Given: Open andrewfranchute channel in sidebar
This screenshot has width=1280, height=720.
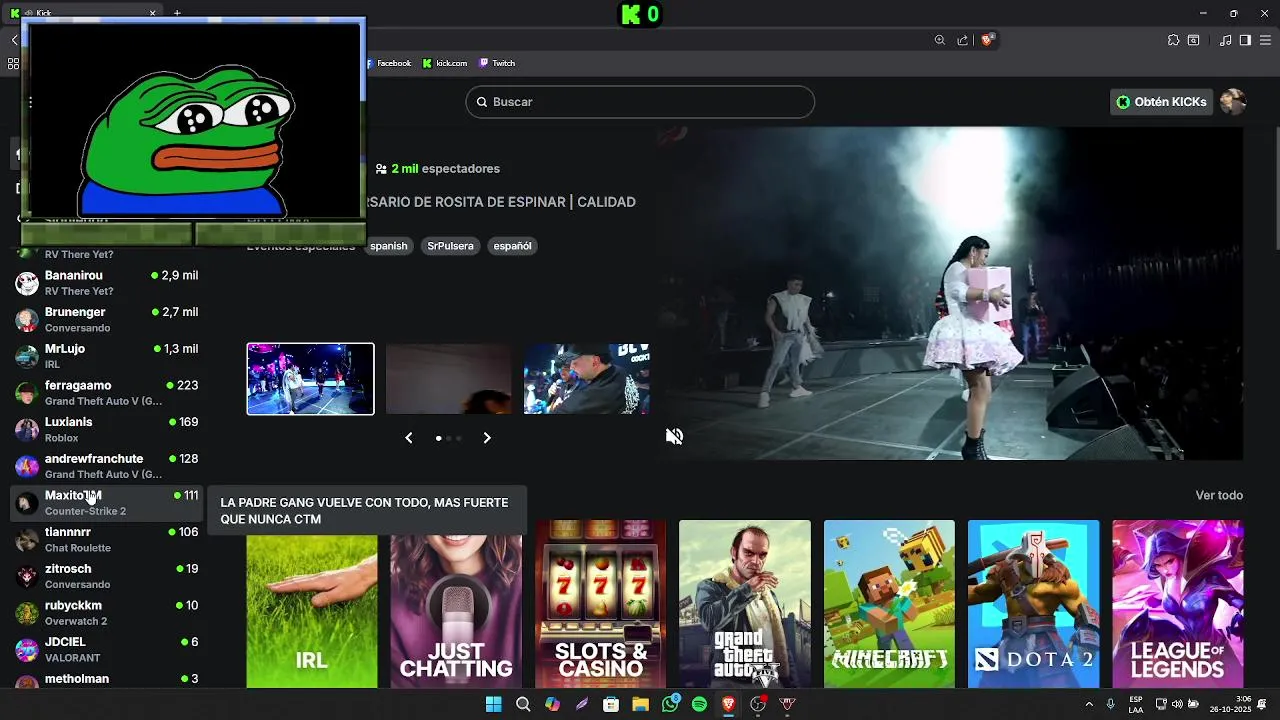Looking at the screenshot, I should point(107,466).
